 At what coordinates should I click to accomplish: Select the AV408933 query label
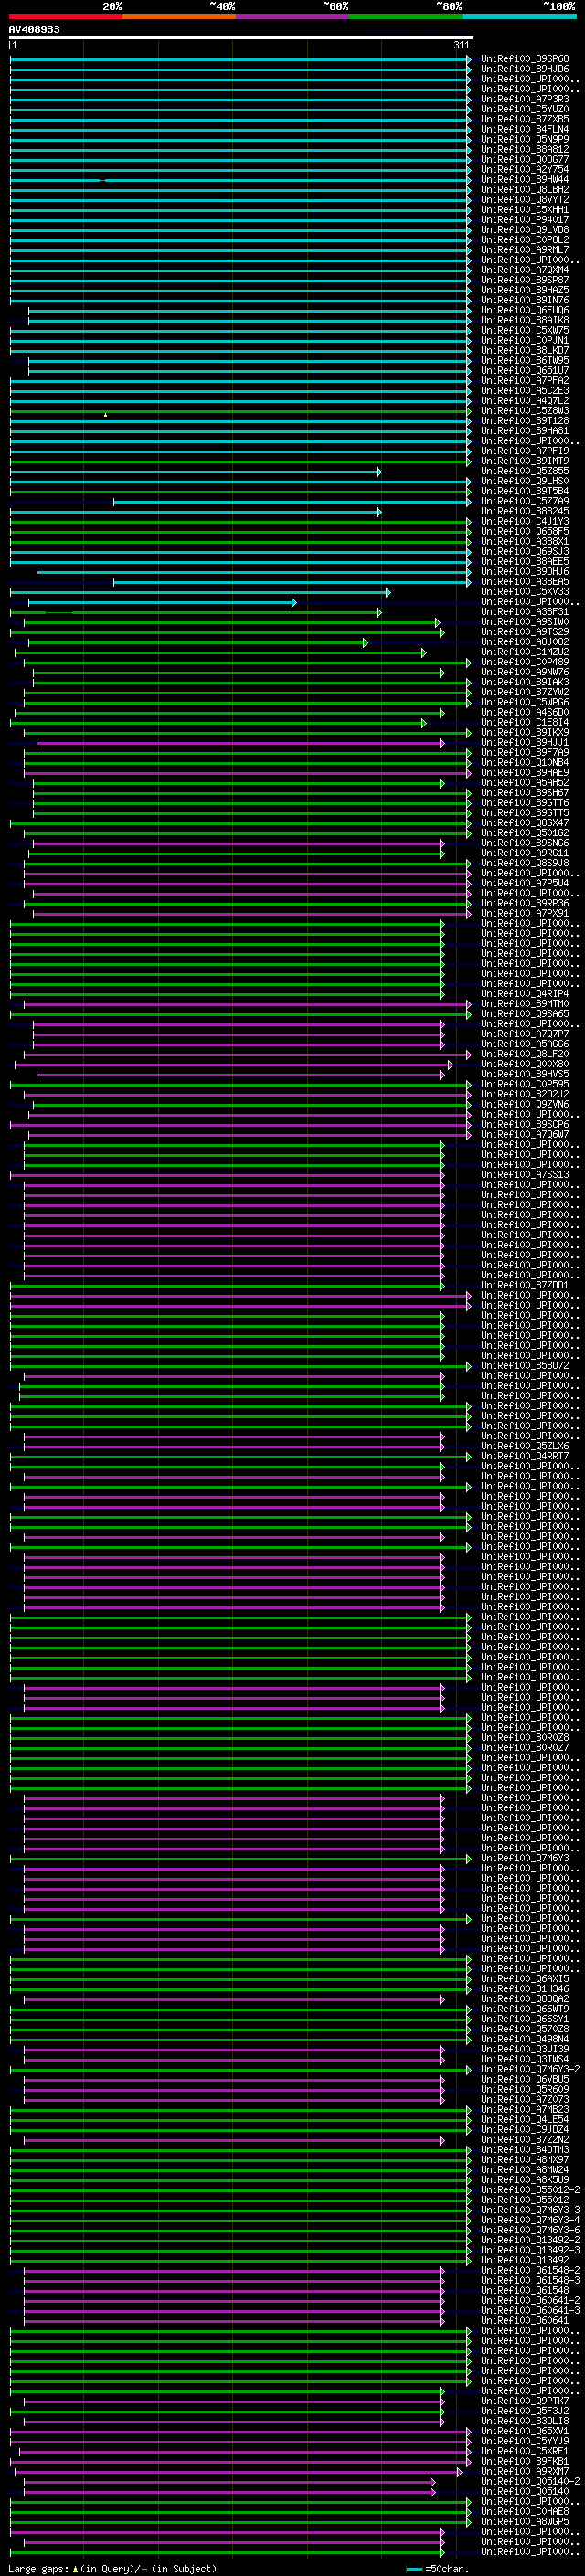[34, 29]
